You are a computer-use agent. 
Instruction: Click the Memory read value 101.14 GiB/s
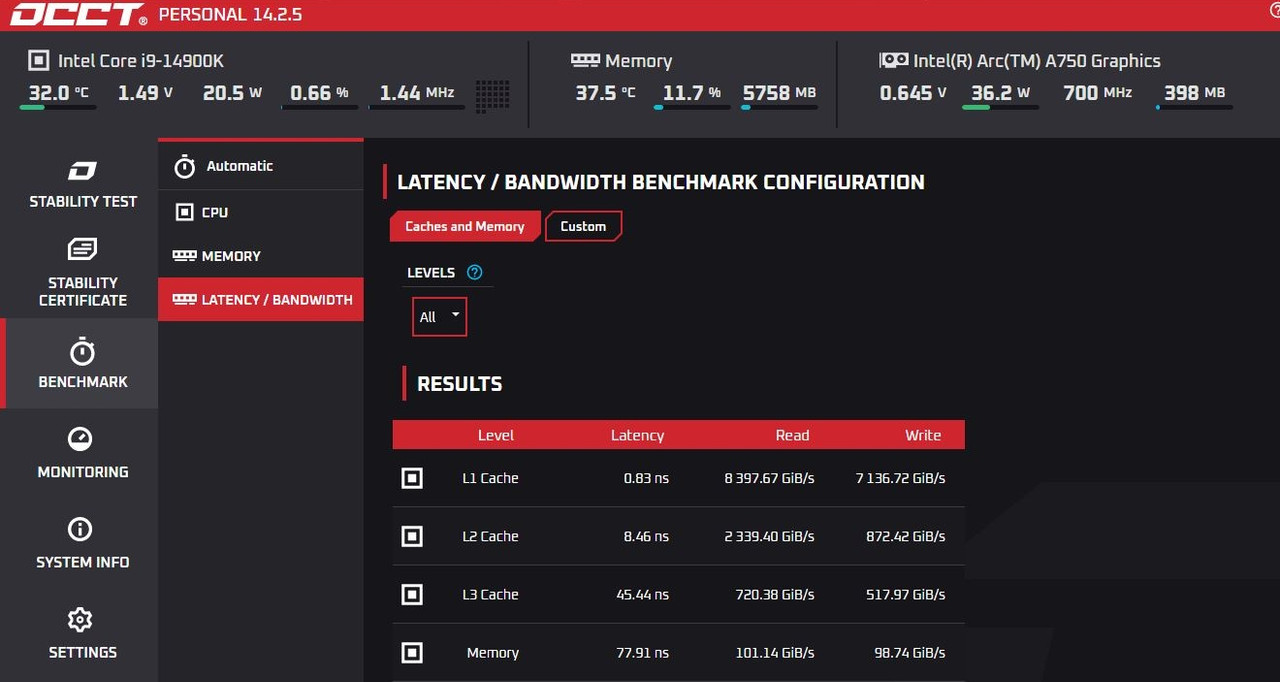775,652
